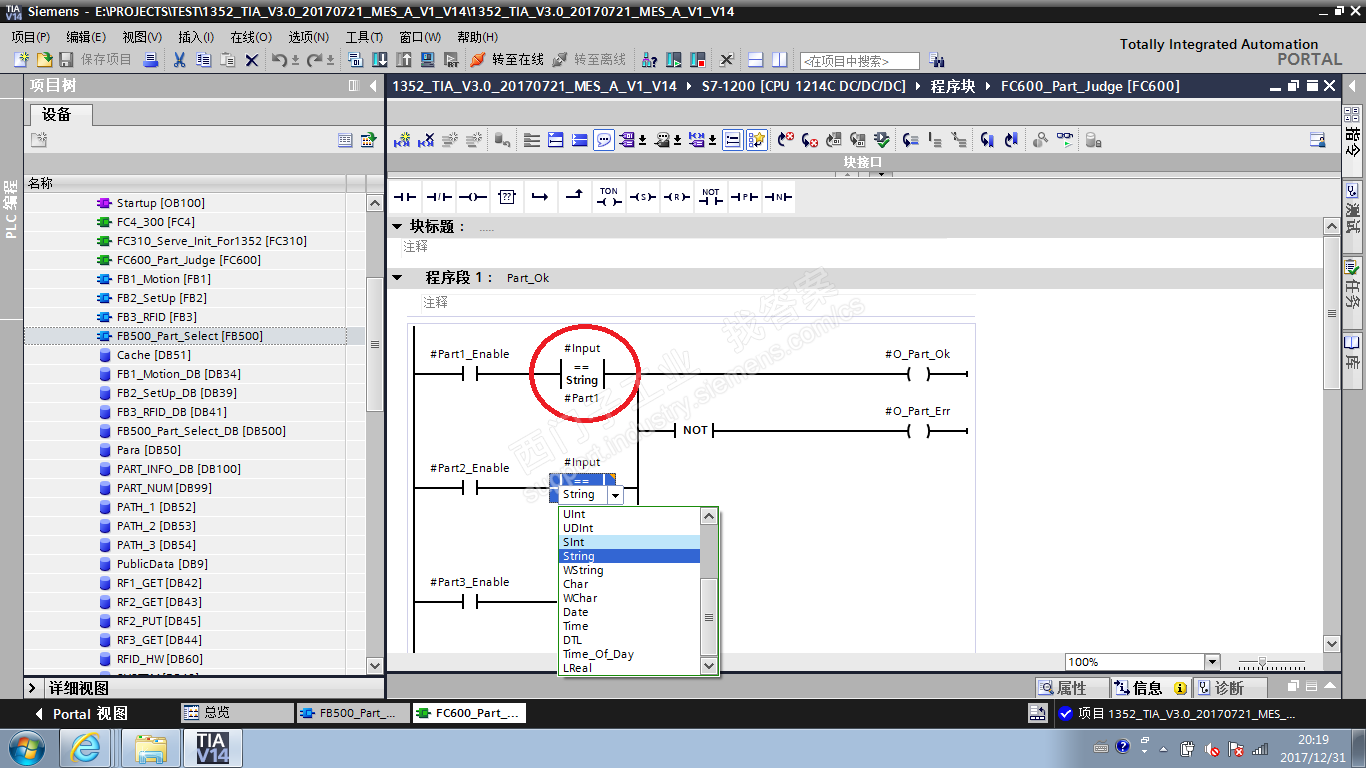Compile the project from main toolbar
The width and height of the screenshot is (1366, 768).
point(354,60)
